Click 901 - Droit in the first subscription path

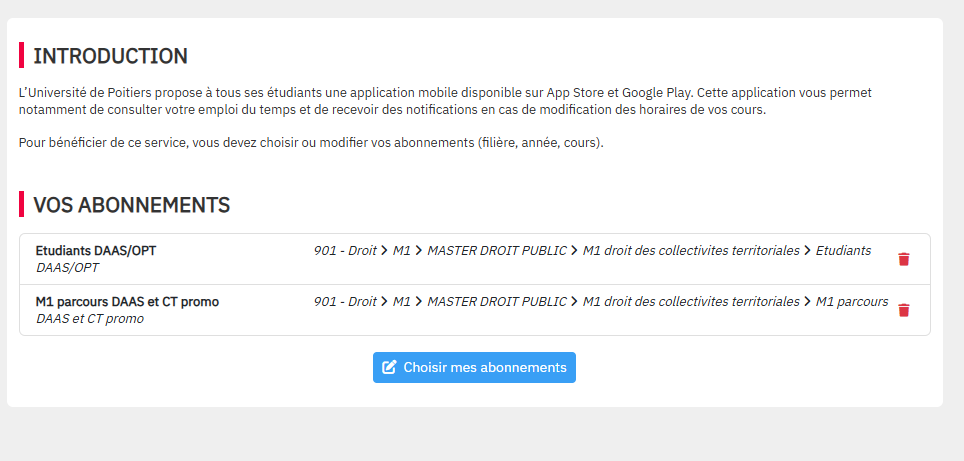point(345,251)
